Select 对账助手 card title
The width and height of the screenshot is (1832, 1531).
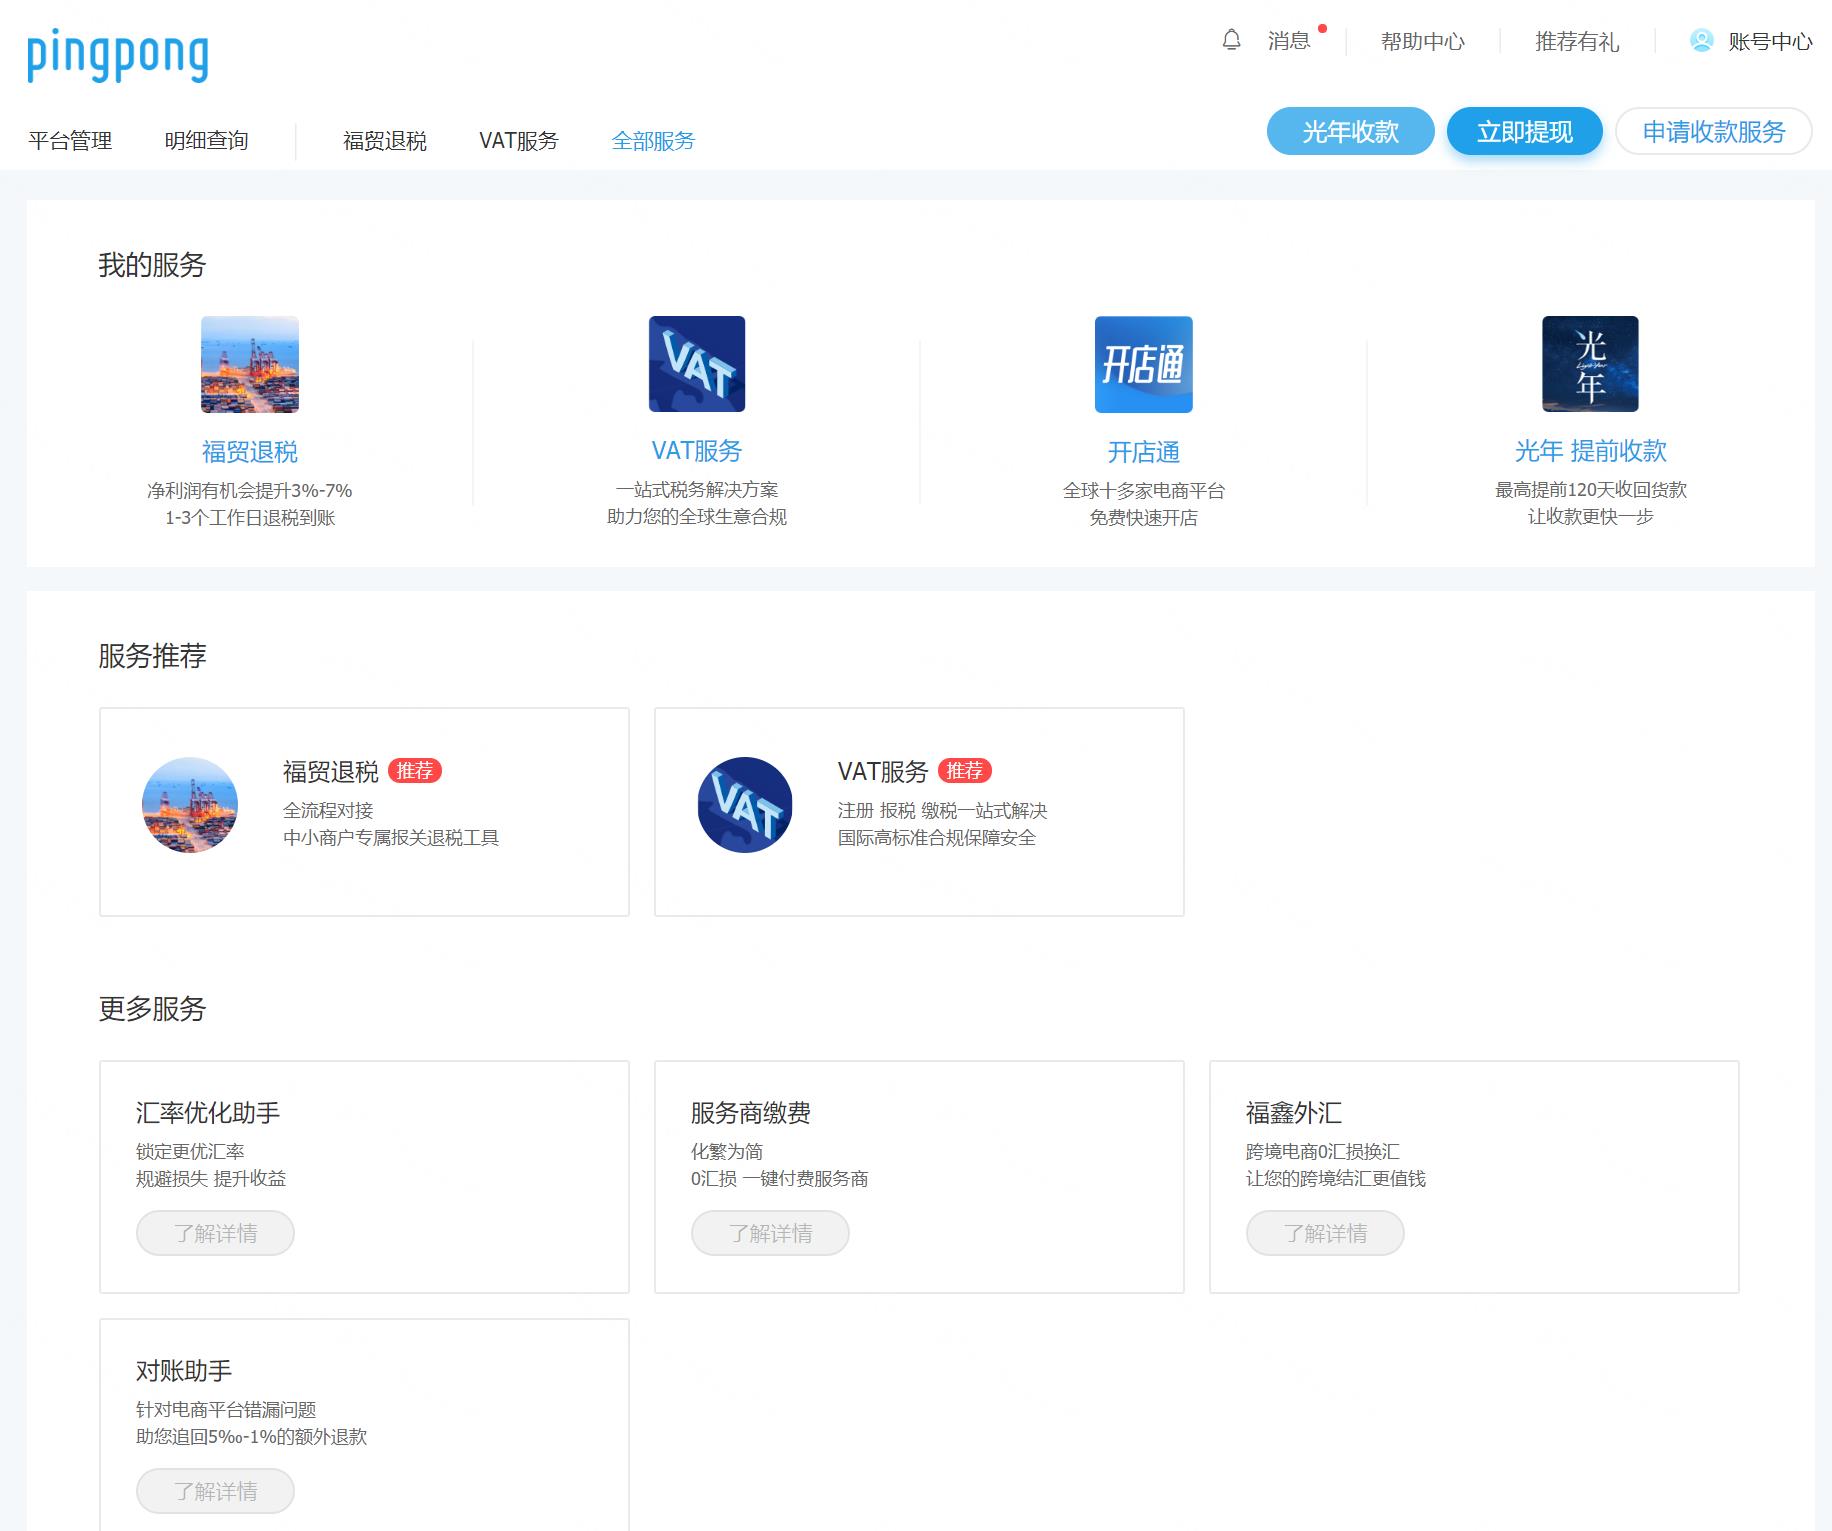184,1371
